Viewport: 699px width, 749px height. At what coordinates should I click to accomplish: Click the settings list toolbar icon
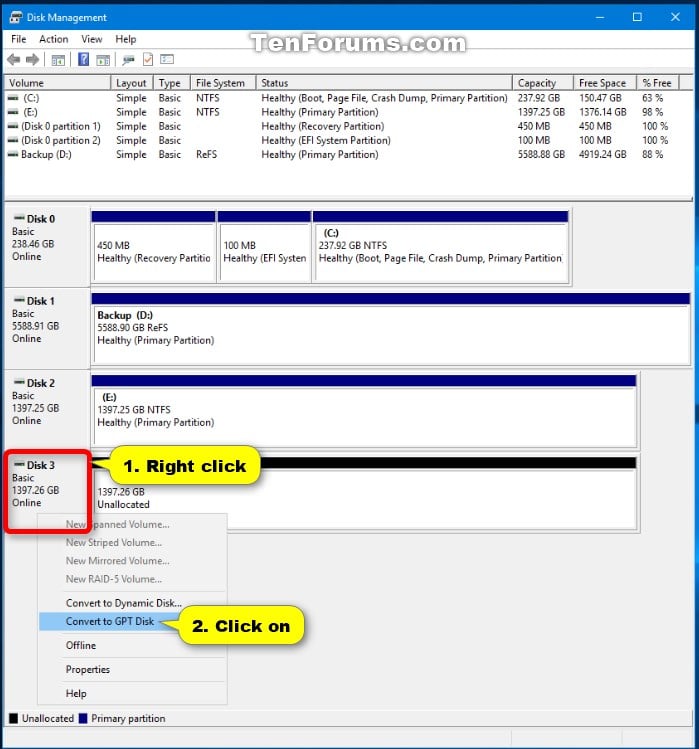click(167, 59)
